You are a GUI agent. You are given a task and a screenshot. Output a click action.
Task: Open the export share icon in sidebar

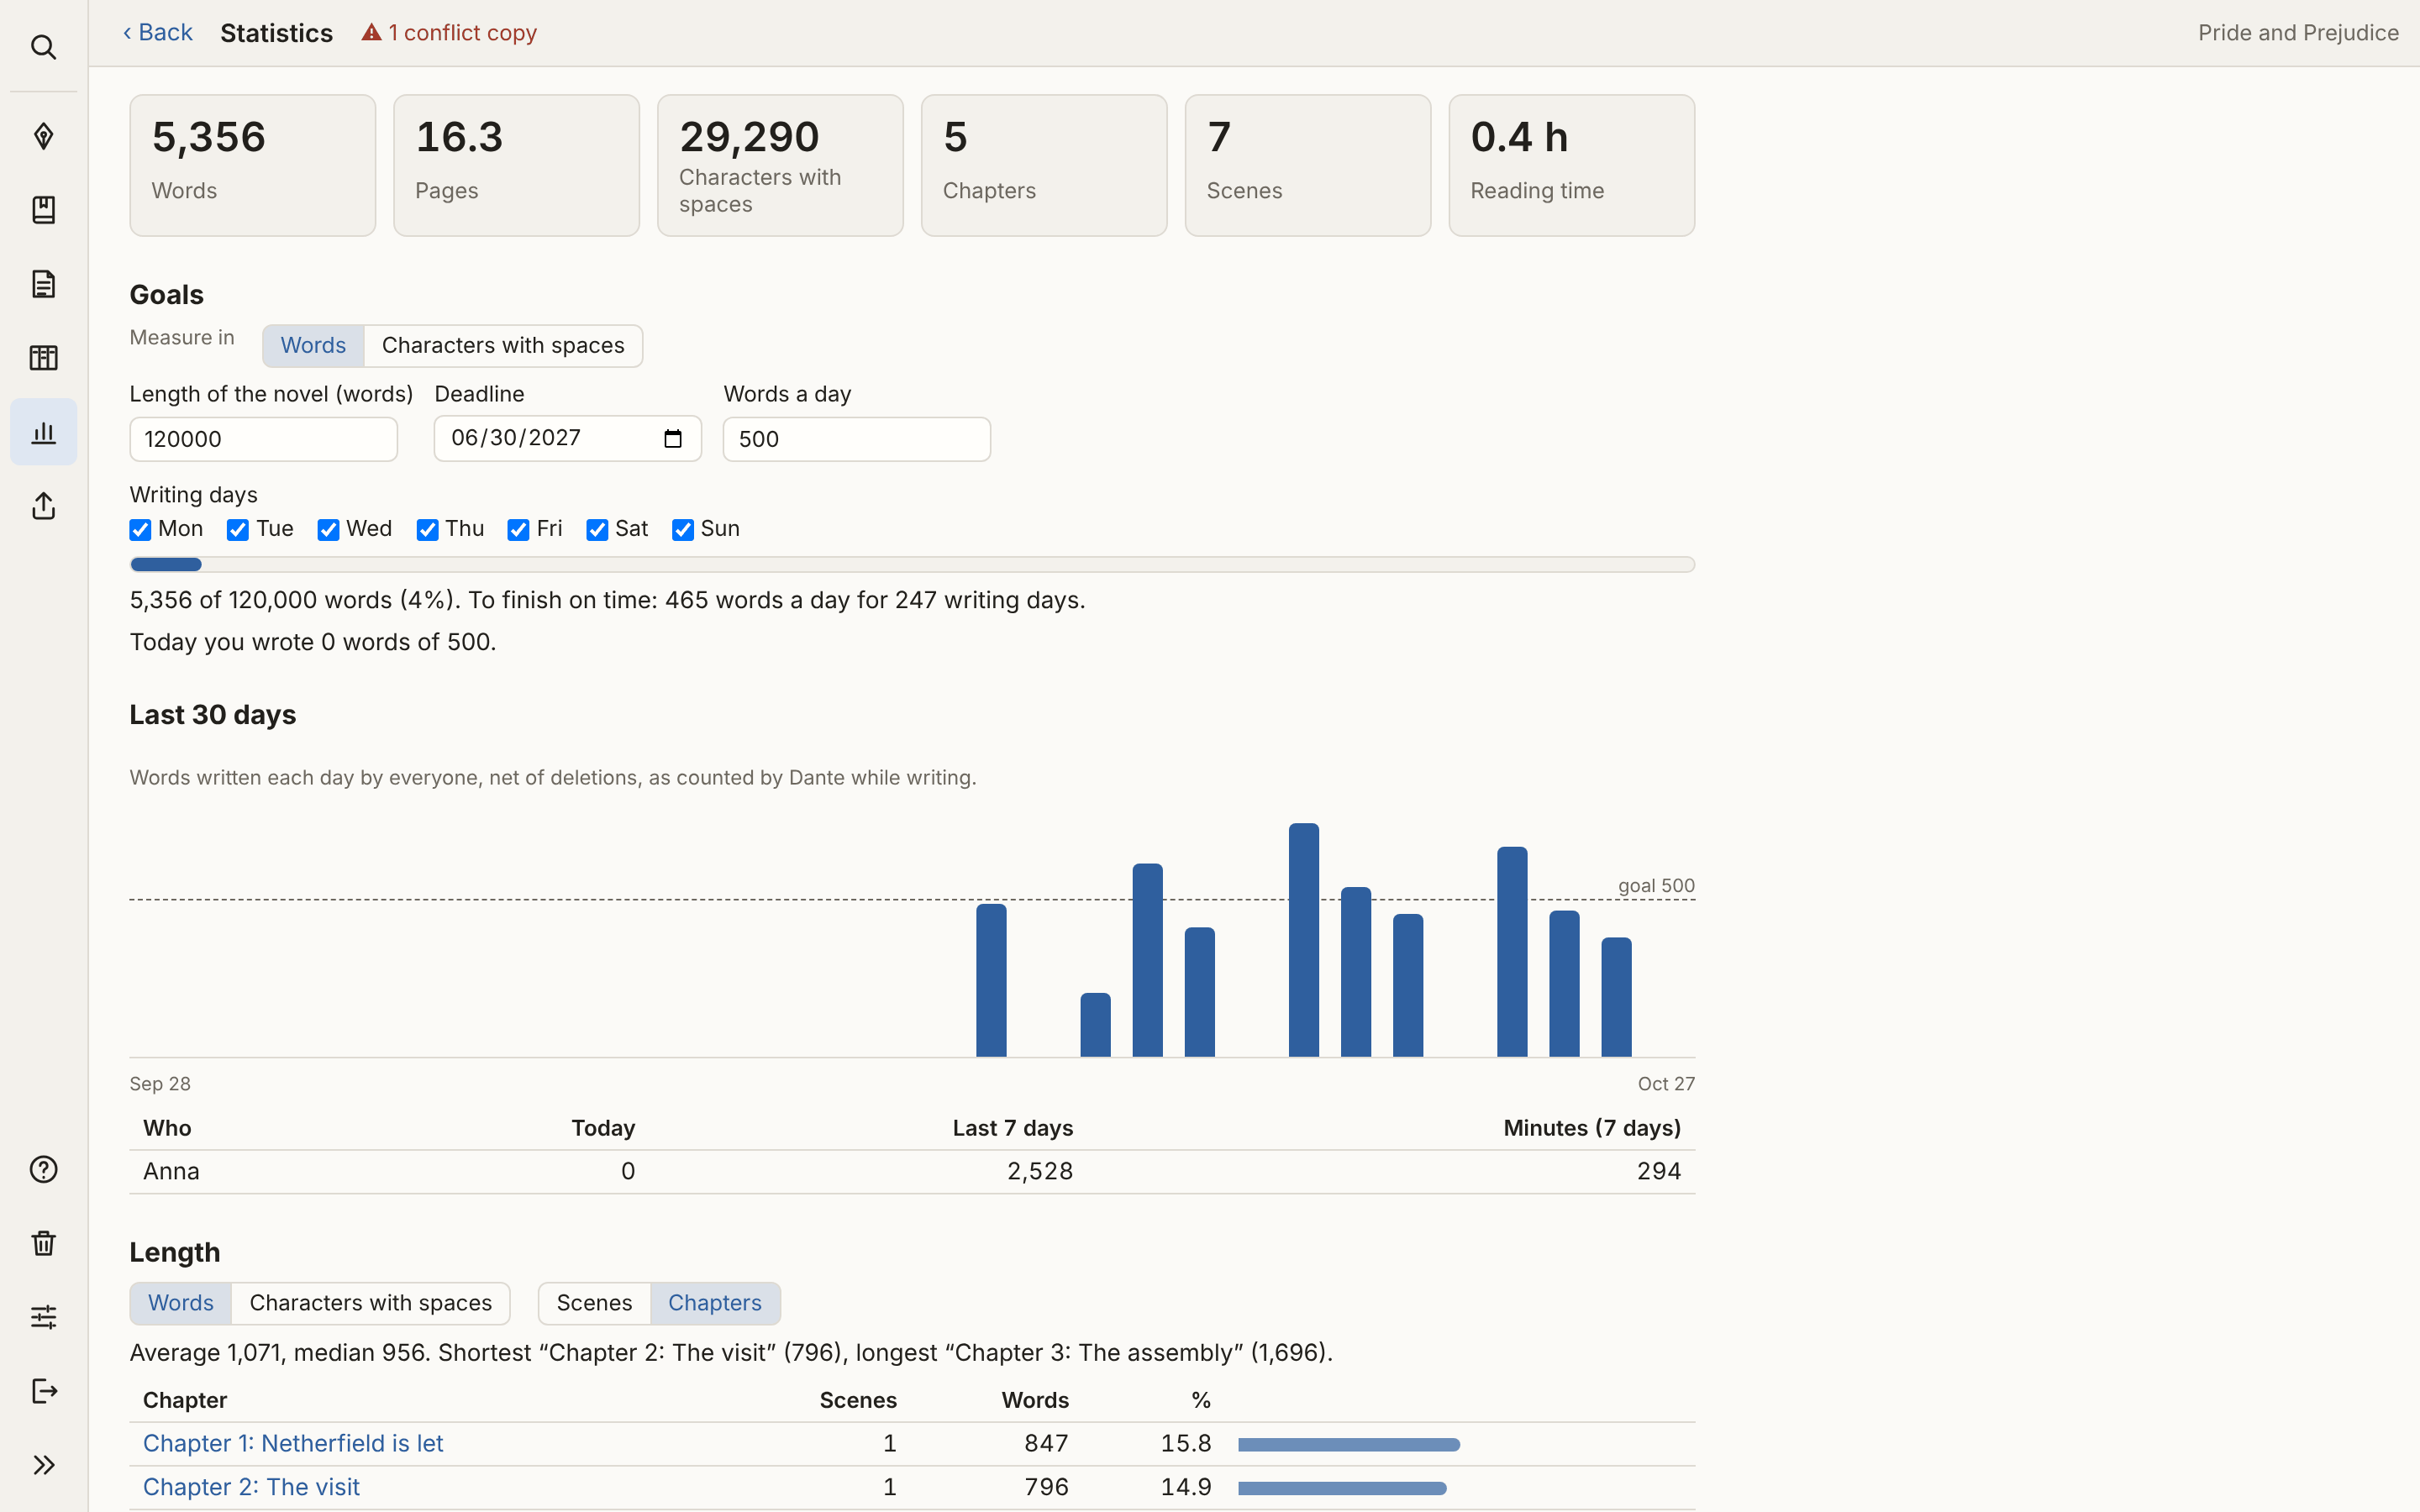pos(43,506)
